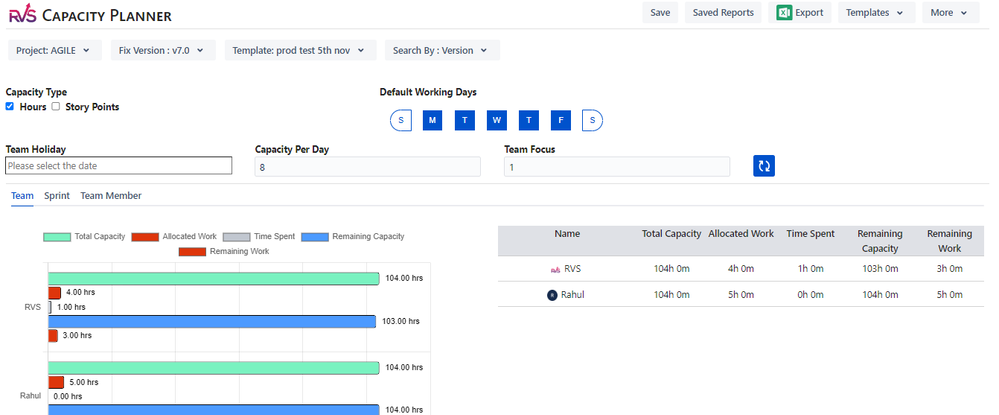The width and height of the screenshot is (999, 415).
Task: Click the Excel icon on Export
Action: pyautogui.click(x=785, y=13)
